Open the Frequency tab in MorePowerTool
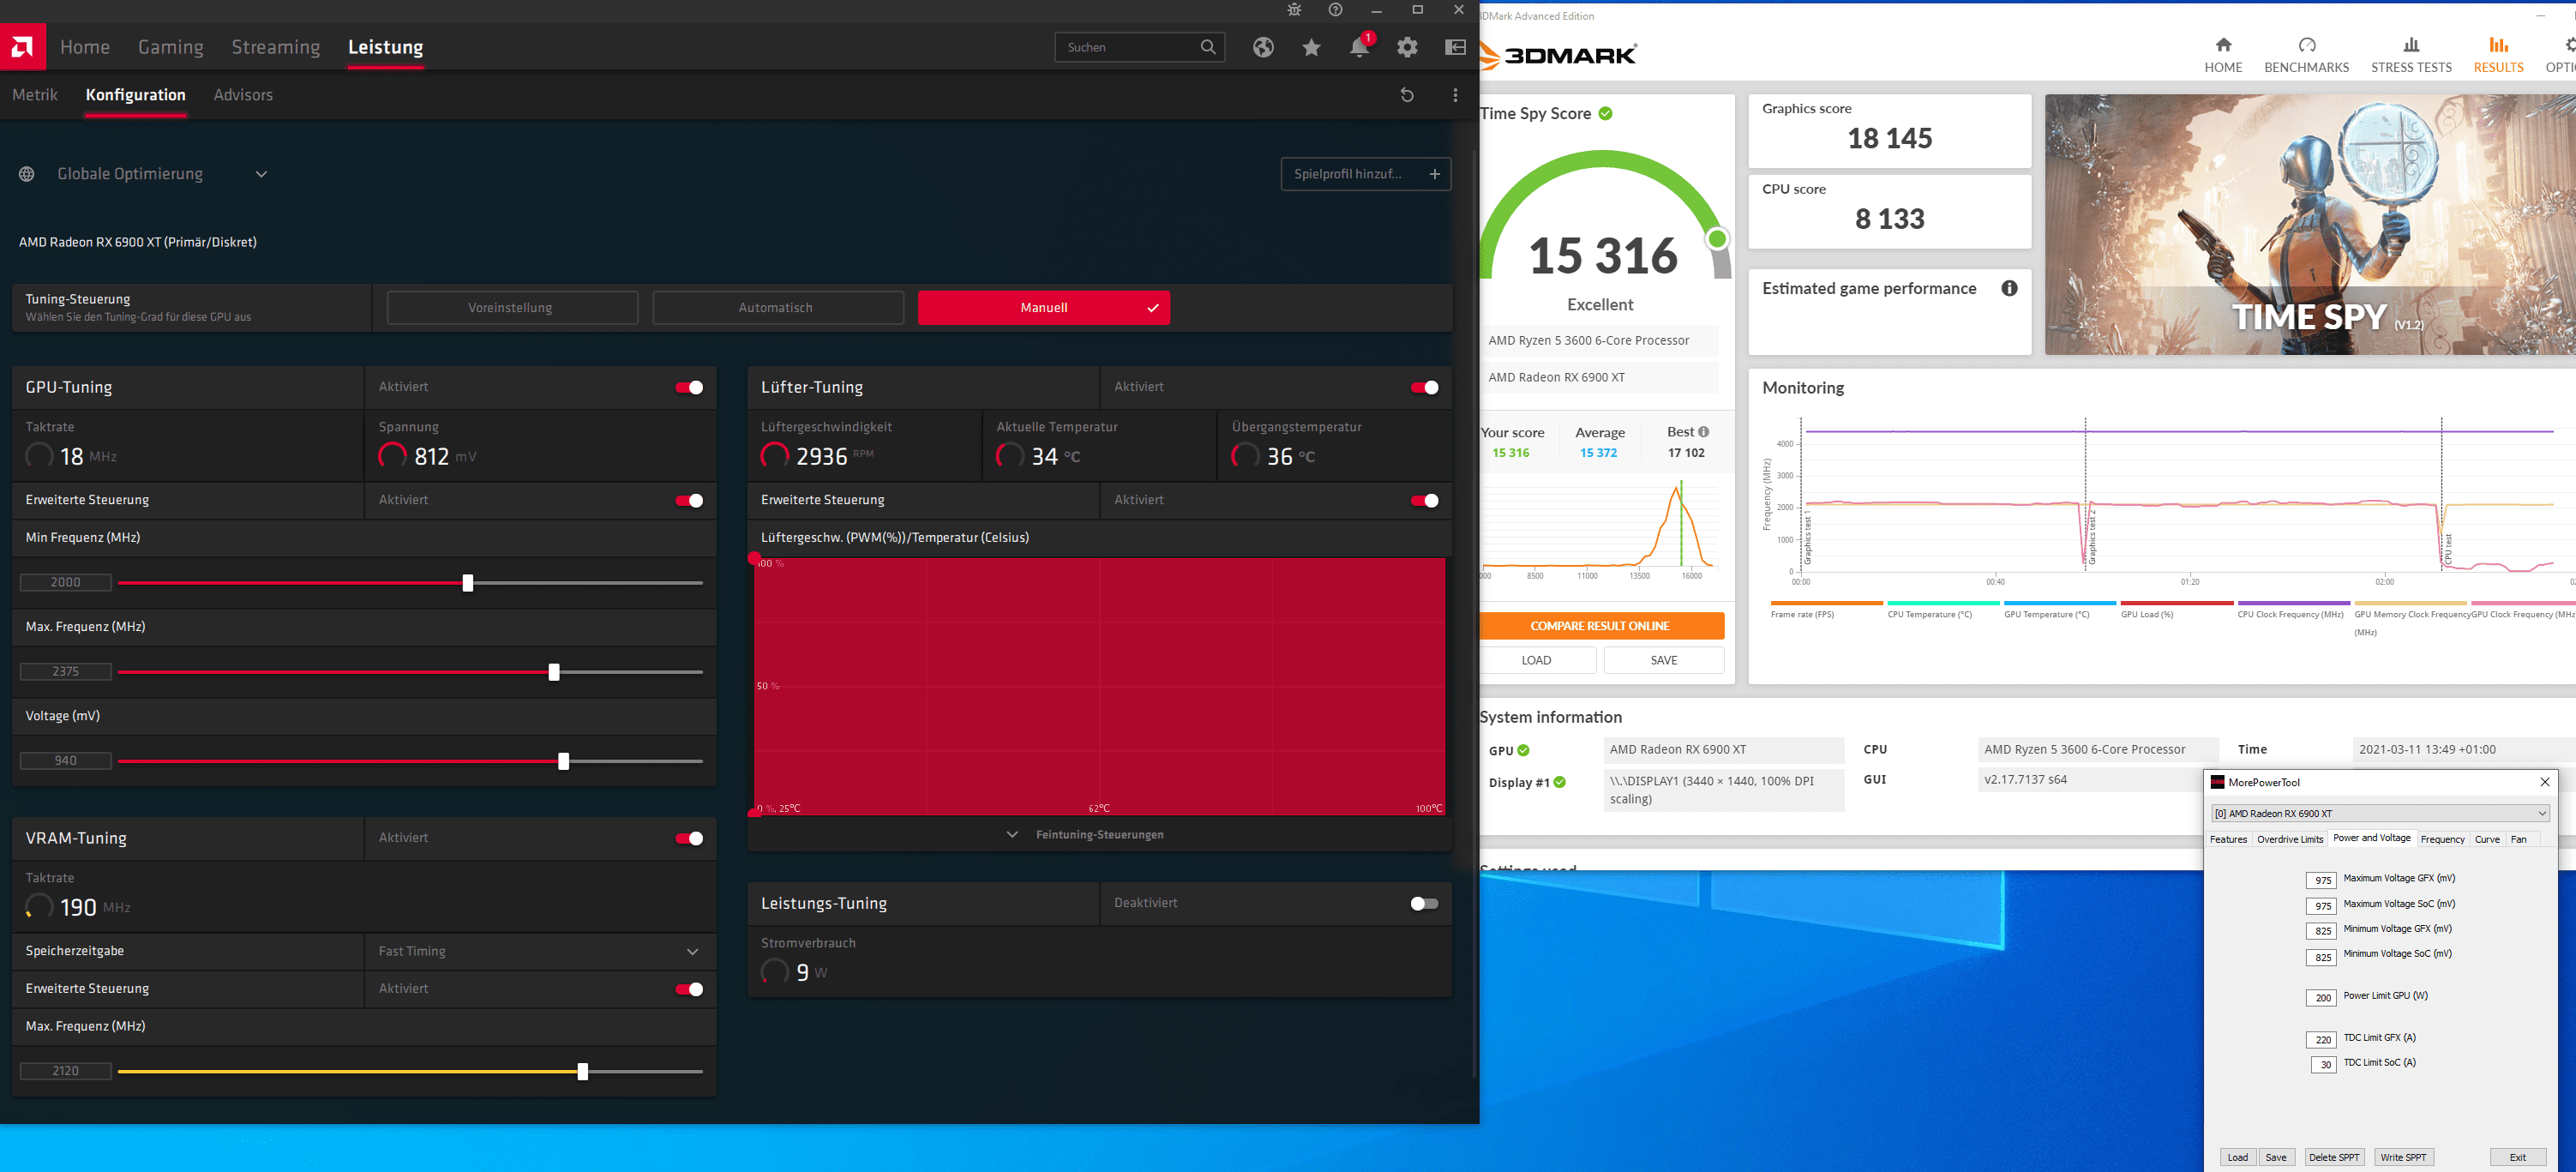The height and width of the screenshot is (1172, 2576). [2442, 839]
